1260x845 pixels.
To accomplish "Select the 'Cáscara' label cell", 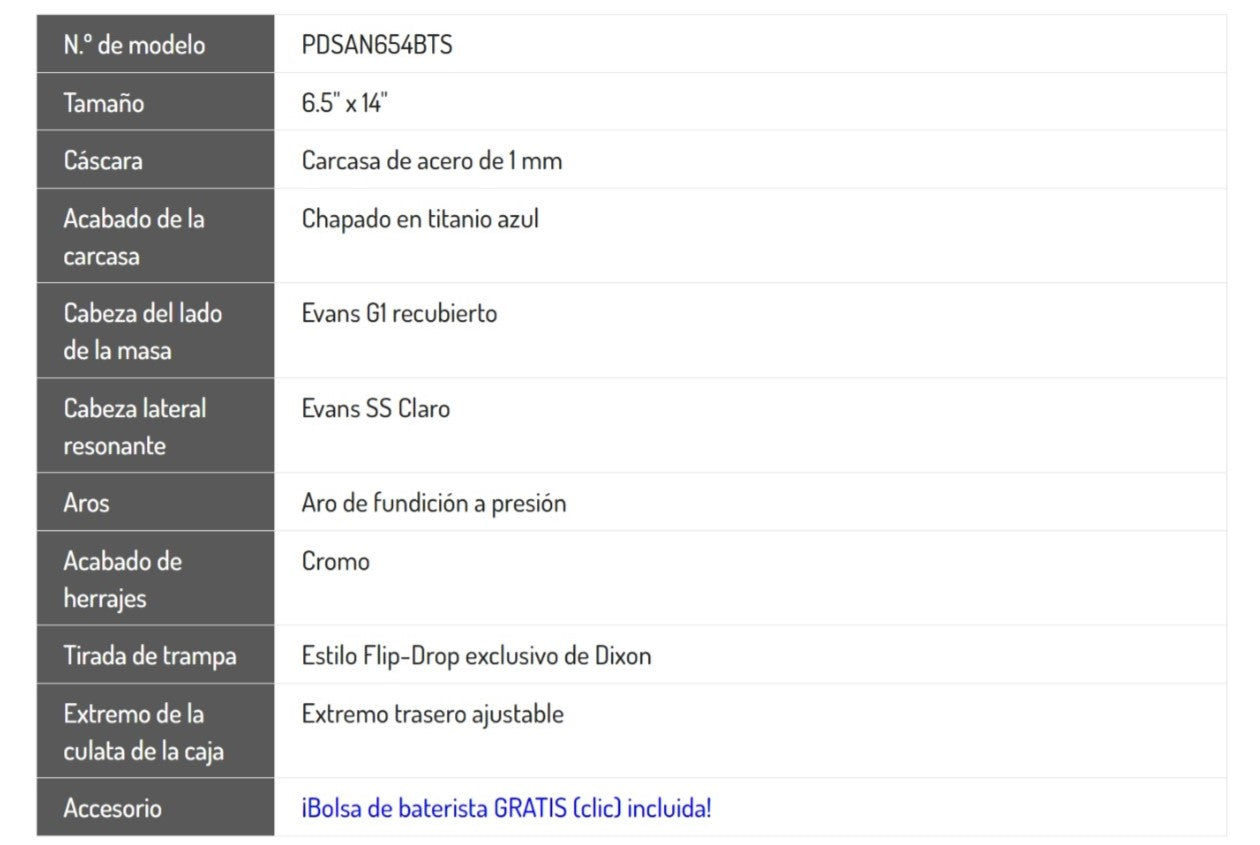I will pos(103,161).
